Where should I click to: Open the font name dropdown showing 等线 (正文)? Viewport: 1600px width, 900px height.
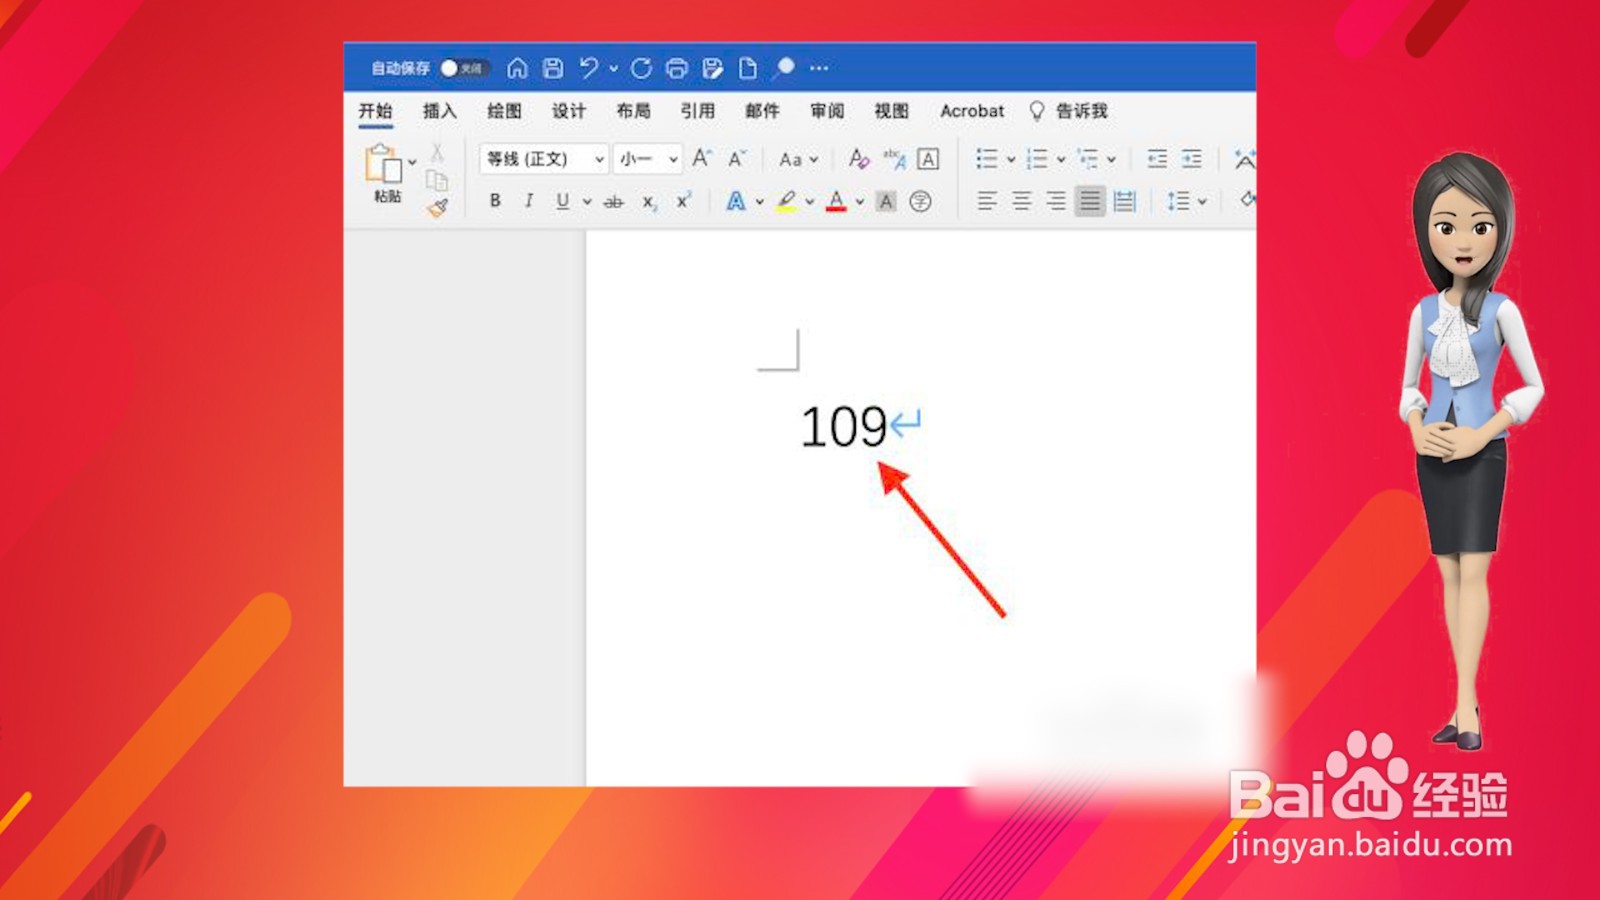(540, 159)
